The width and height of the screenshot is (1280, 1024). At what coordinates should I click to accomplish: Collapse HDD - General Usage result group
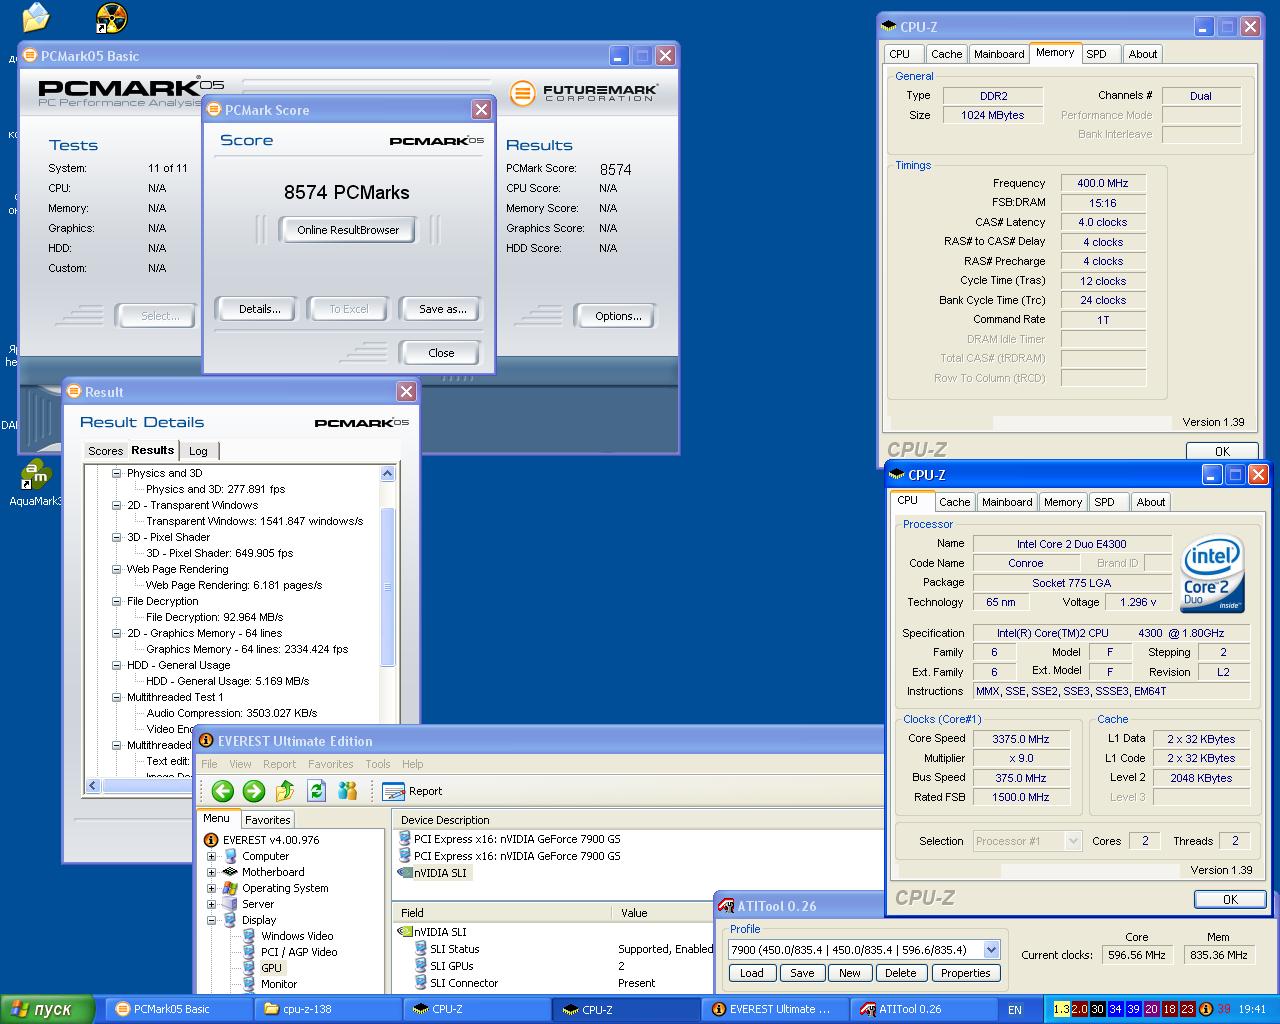tap(116, 665)
